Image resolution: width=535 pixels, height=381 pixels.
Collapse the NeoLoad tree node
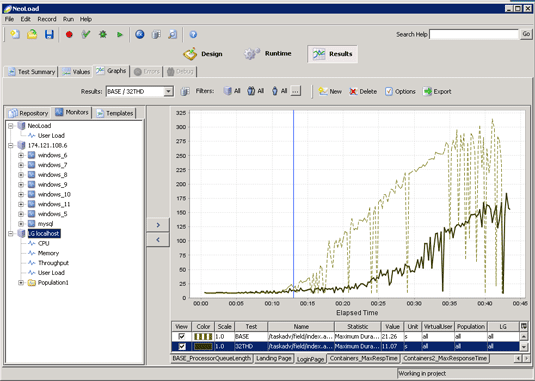11,126
